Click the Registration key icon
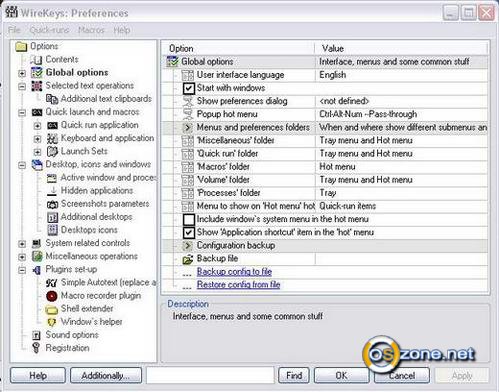Image resolution: width=499 pixels, height=392 pixels. tap(36, 348)
